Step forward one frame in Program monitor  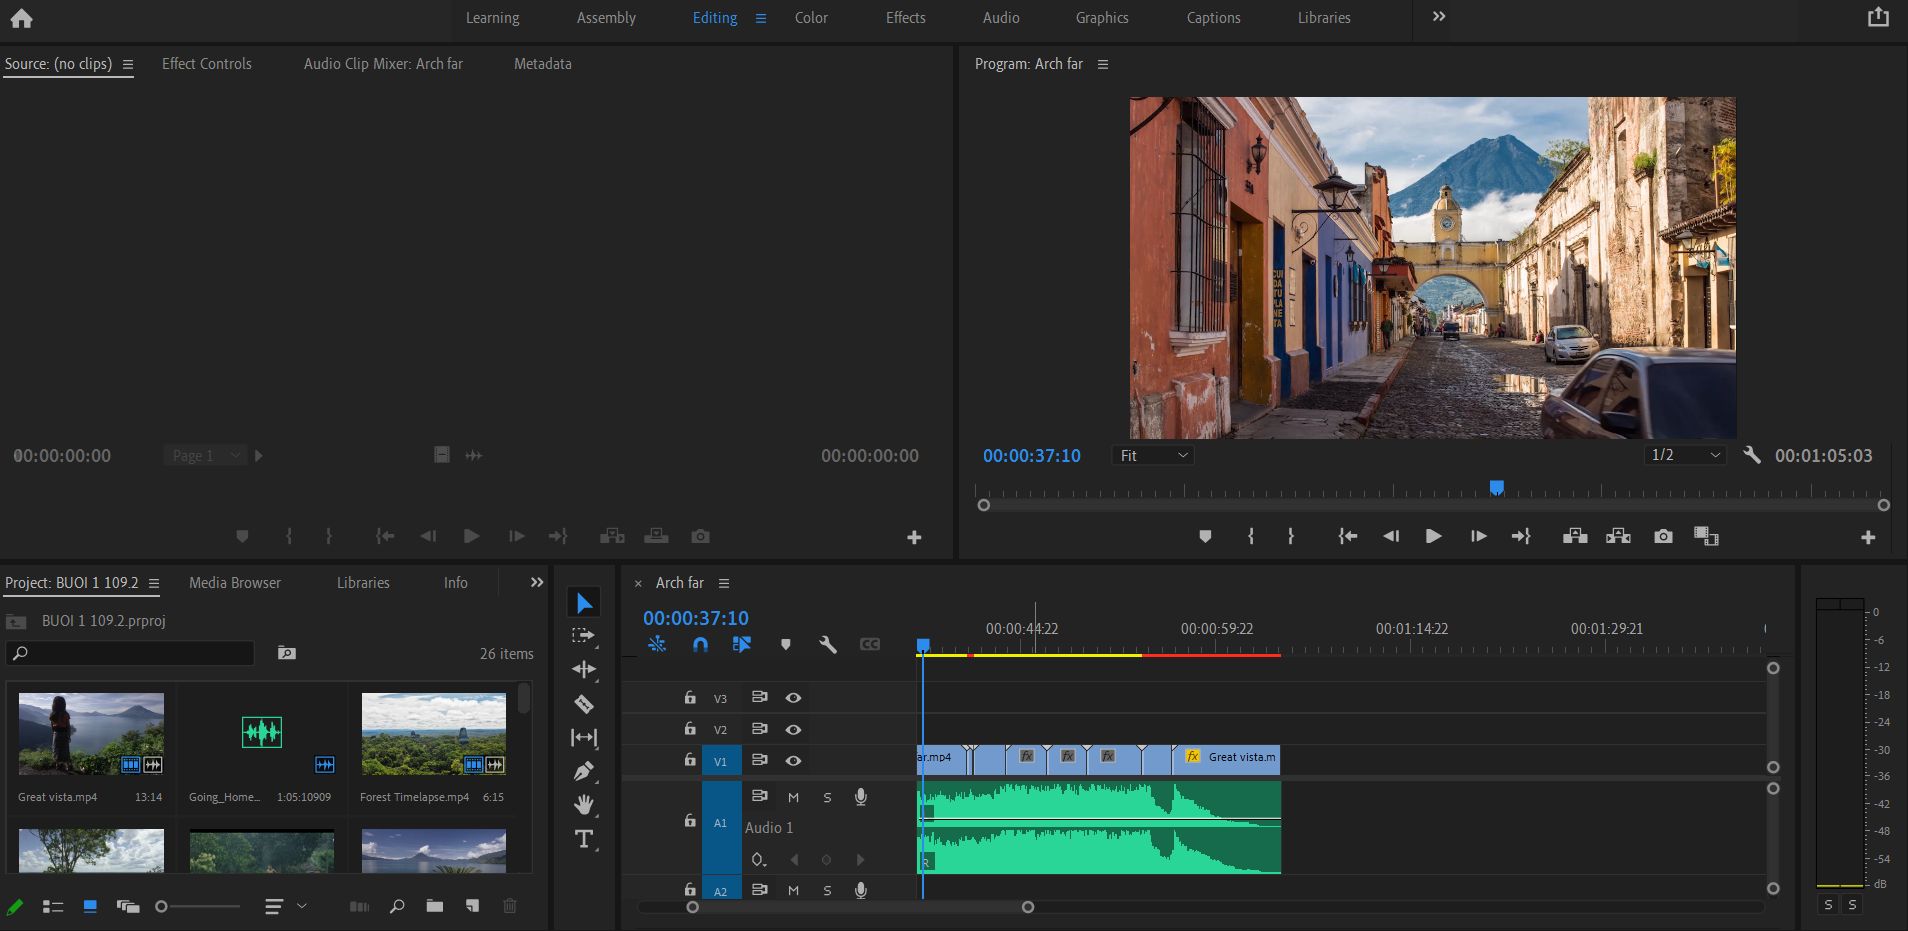(1478, 537)
